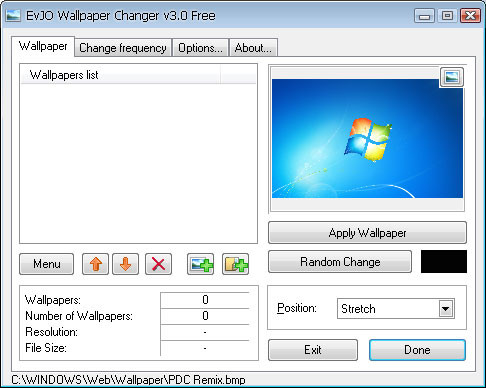The width and height of the screenshot is (486, 388).
Task: Add image file with picture-plus icon
Action: coord(200,264)
